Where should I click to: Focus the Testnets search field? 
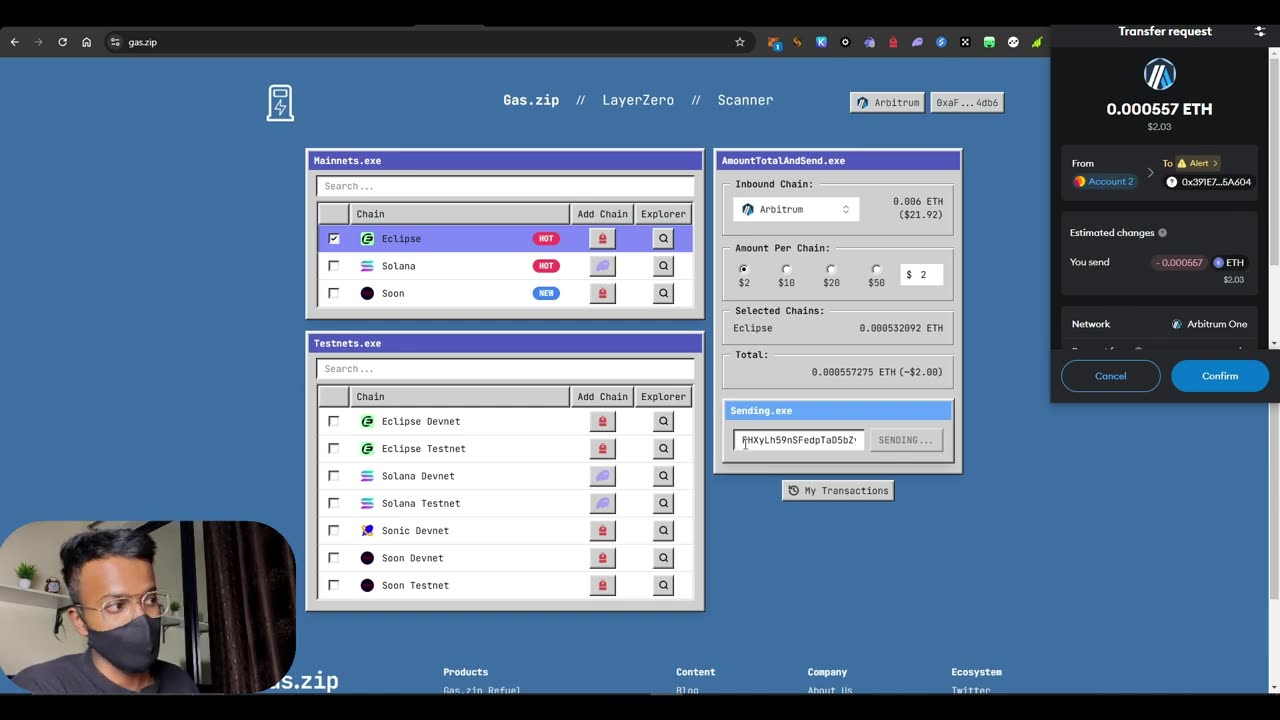pyautogui.click(x=505, y=369)
